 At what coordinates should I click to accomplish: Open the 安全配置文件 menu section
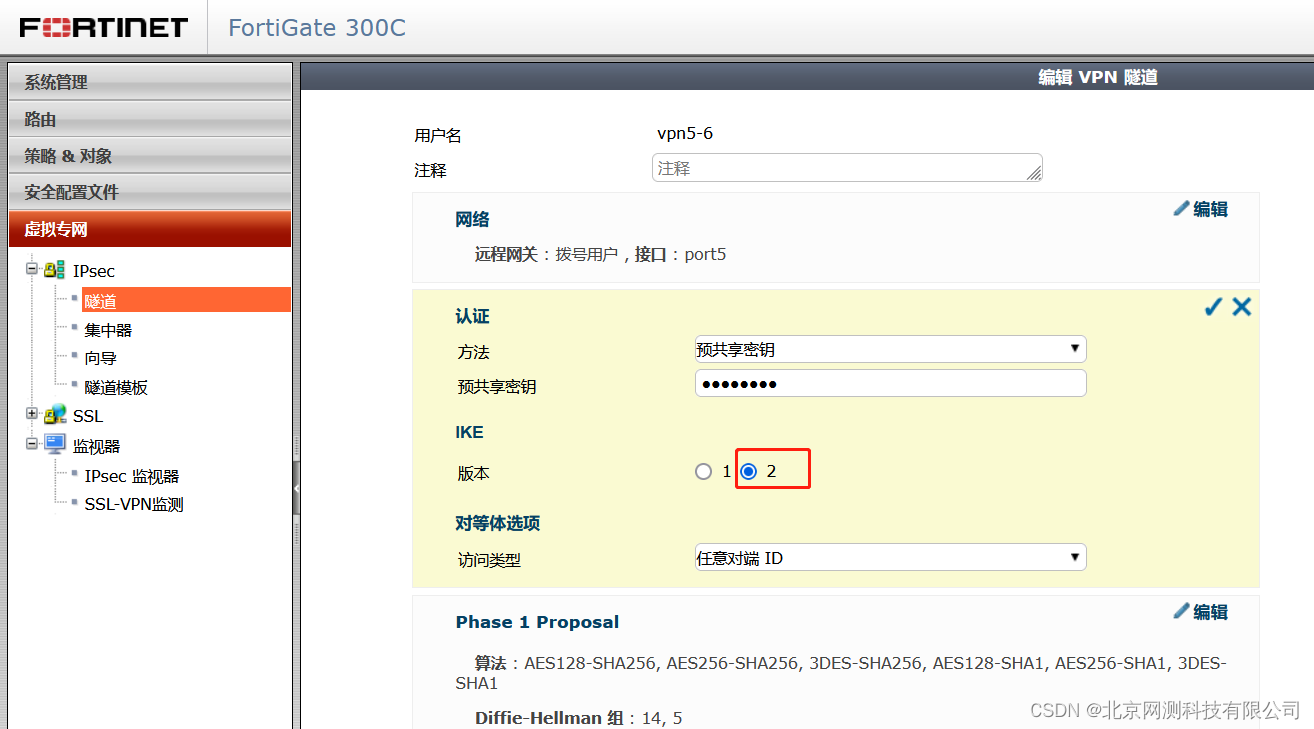[x=150, y=192]
